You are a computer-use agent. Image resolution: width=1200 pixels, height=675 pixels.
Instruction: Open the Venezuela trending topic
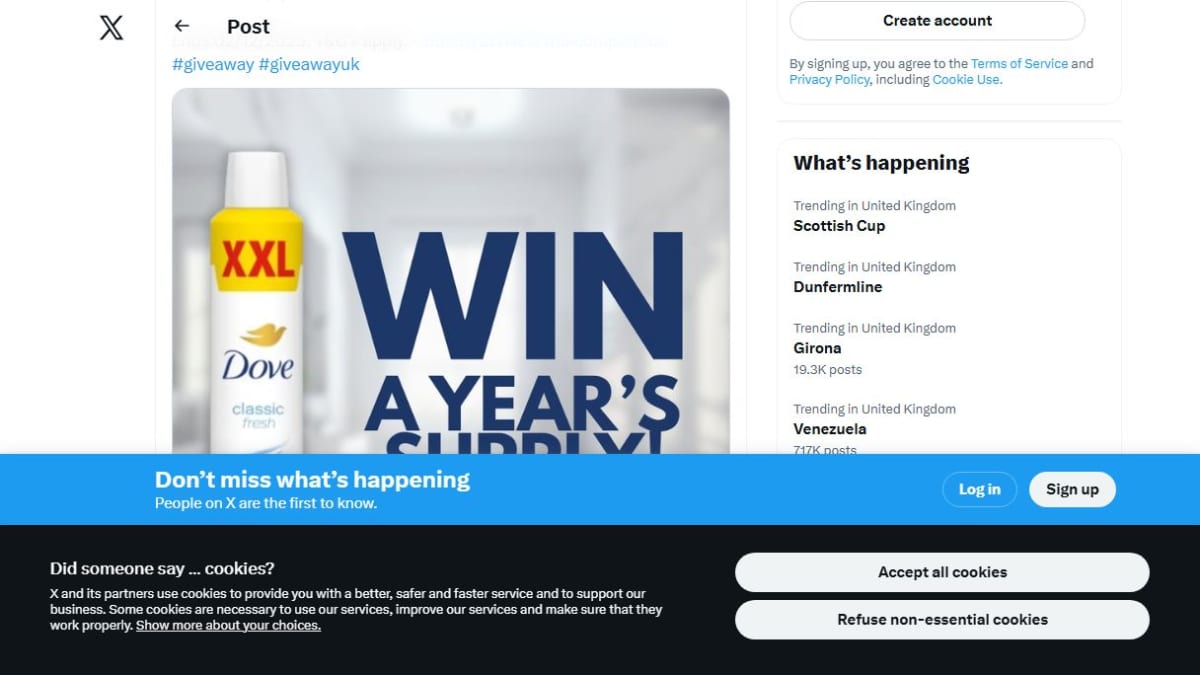pos(949,427)
